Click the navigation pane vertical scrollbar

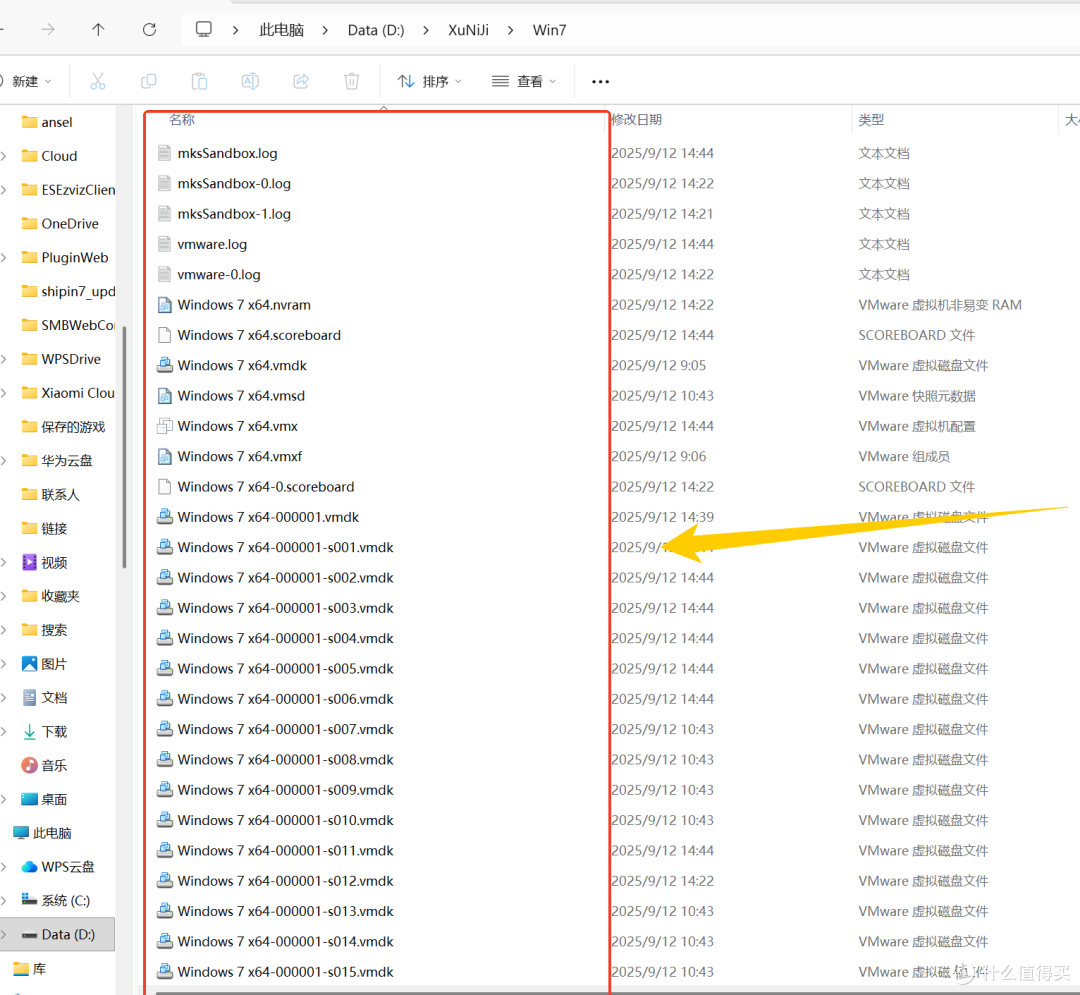[125, 448]
